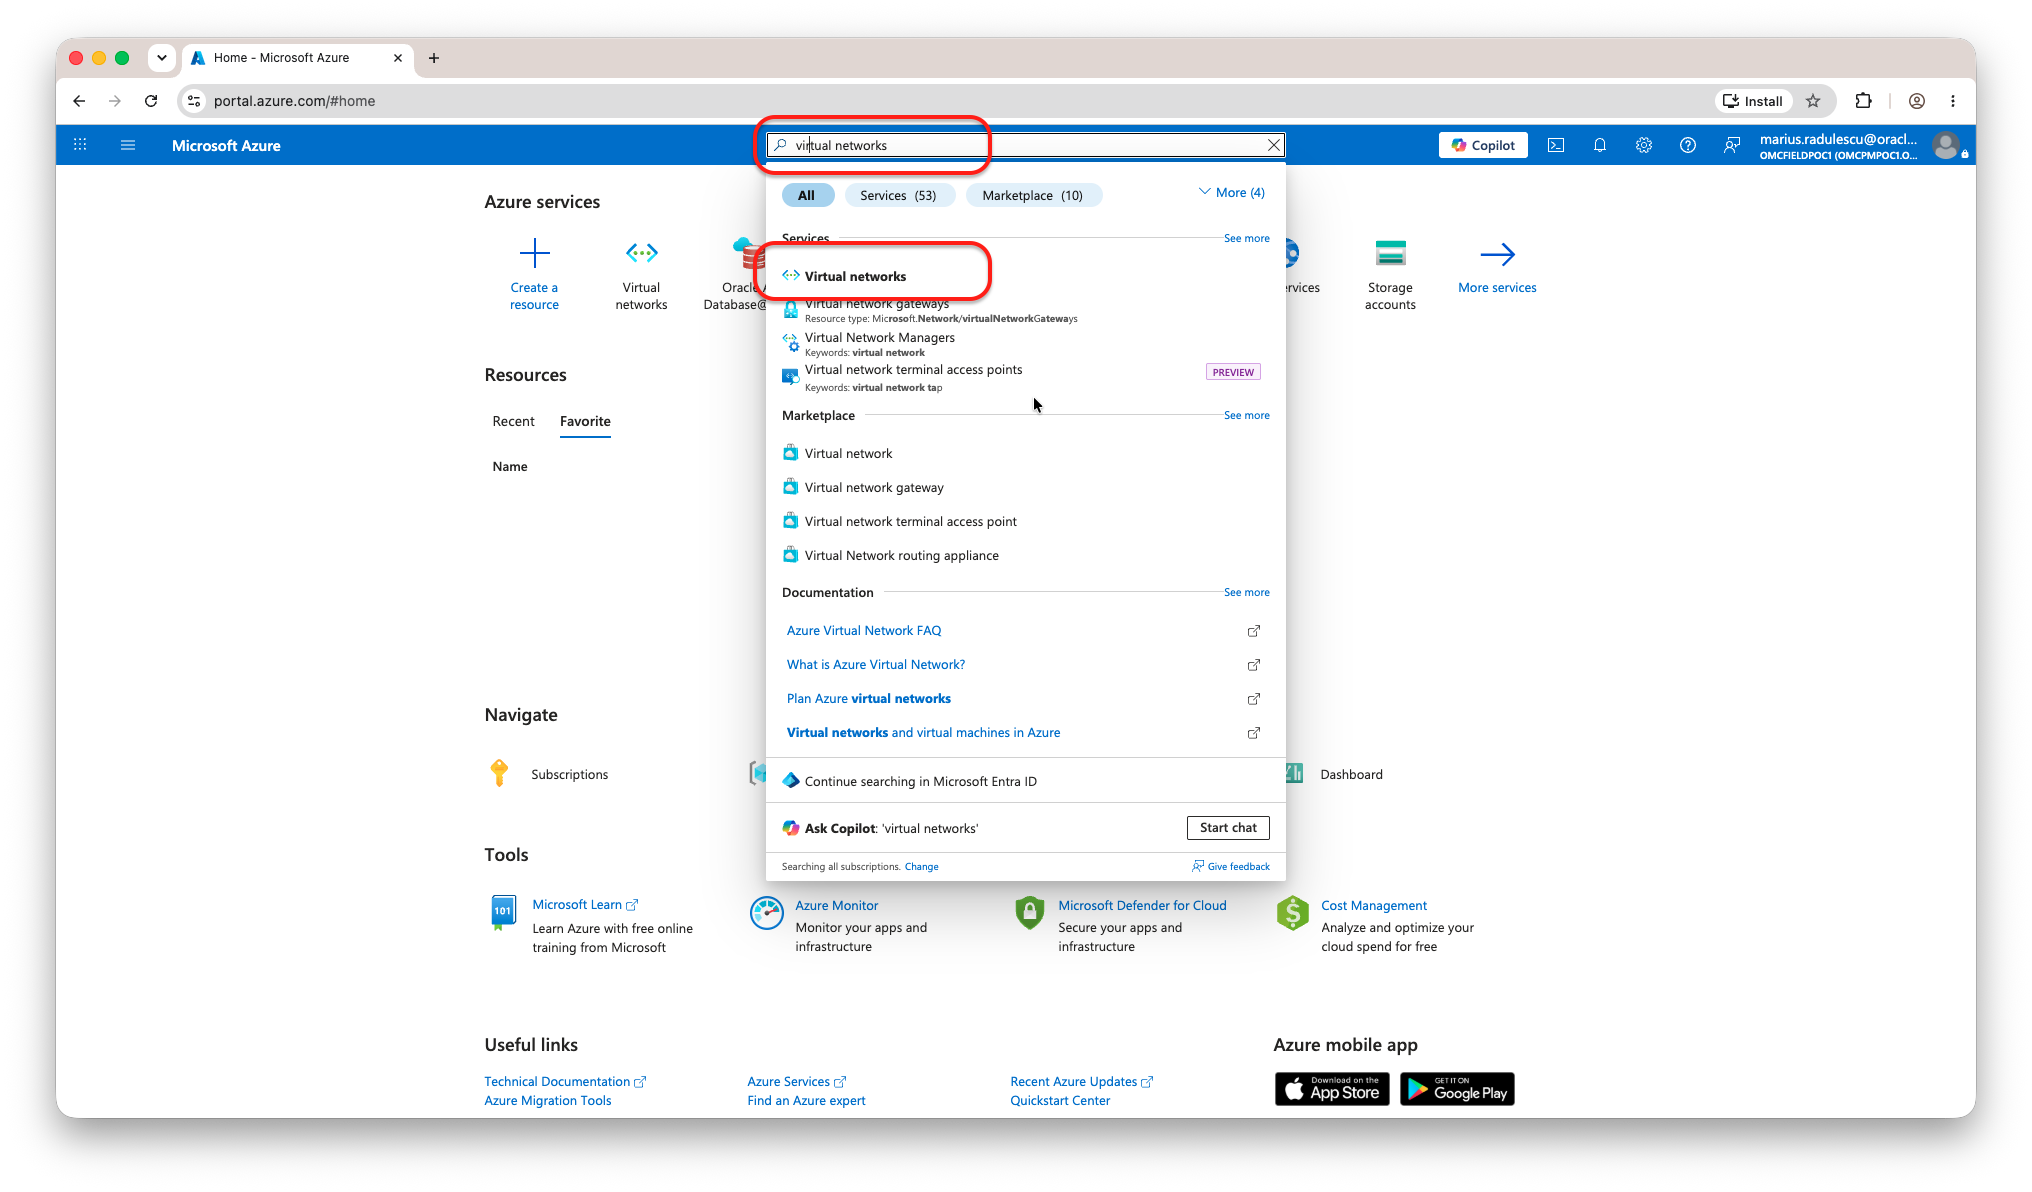The height and width of the screenshot is (1192, 2032).
Task: Open the Help question mark icon
Action: 1688,145
